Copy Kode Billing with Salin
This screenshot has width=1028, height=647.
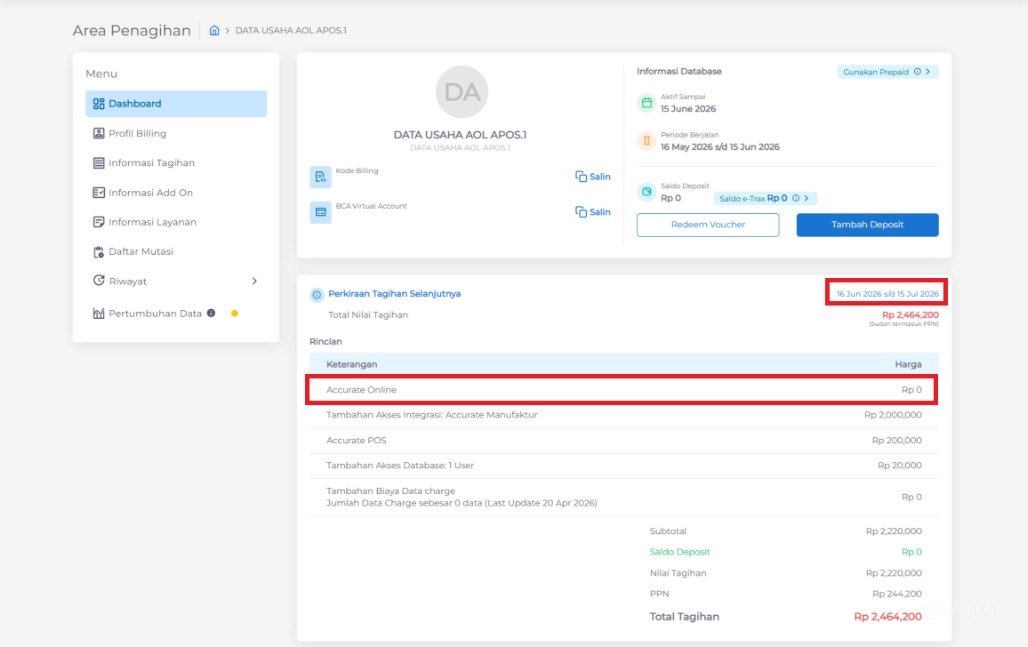click(x=593, y=176)
